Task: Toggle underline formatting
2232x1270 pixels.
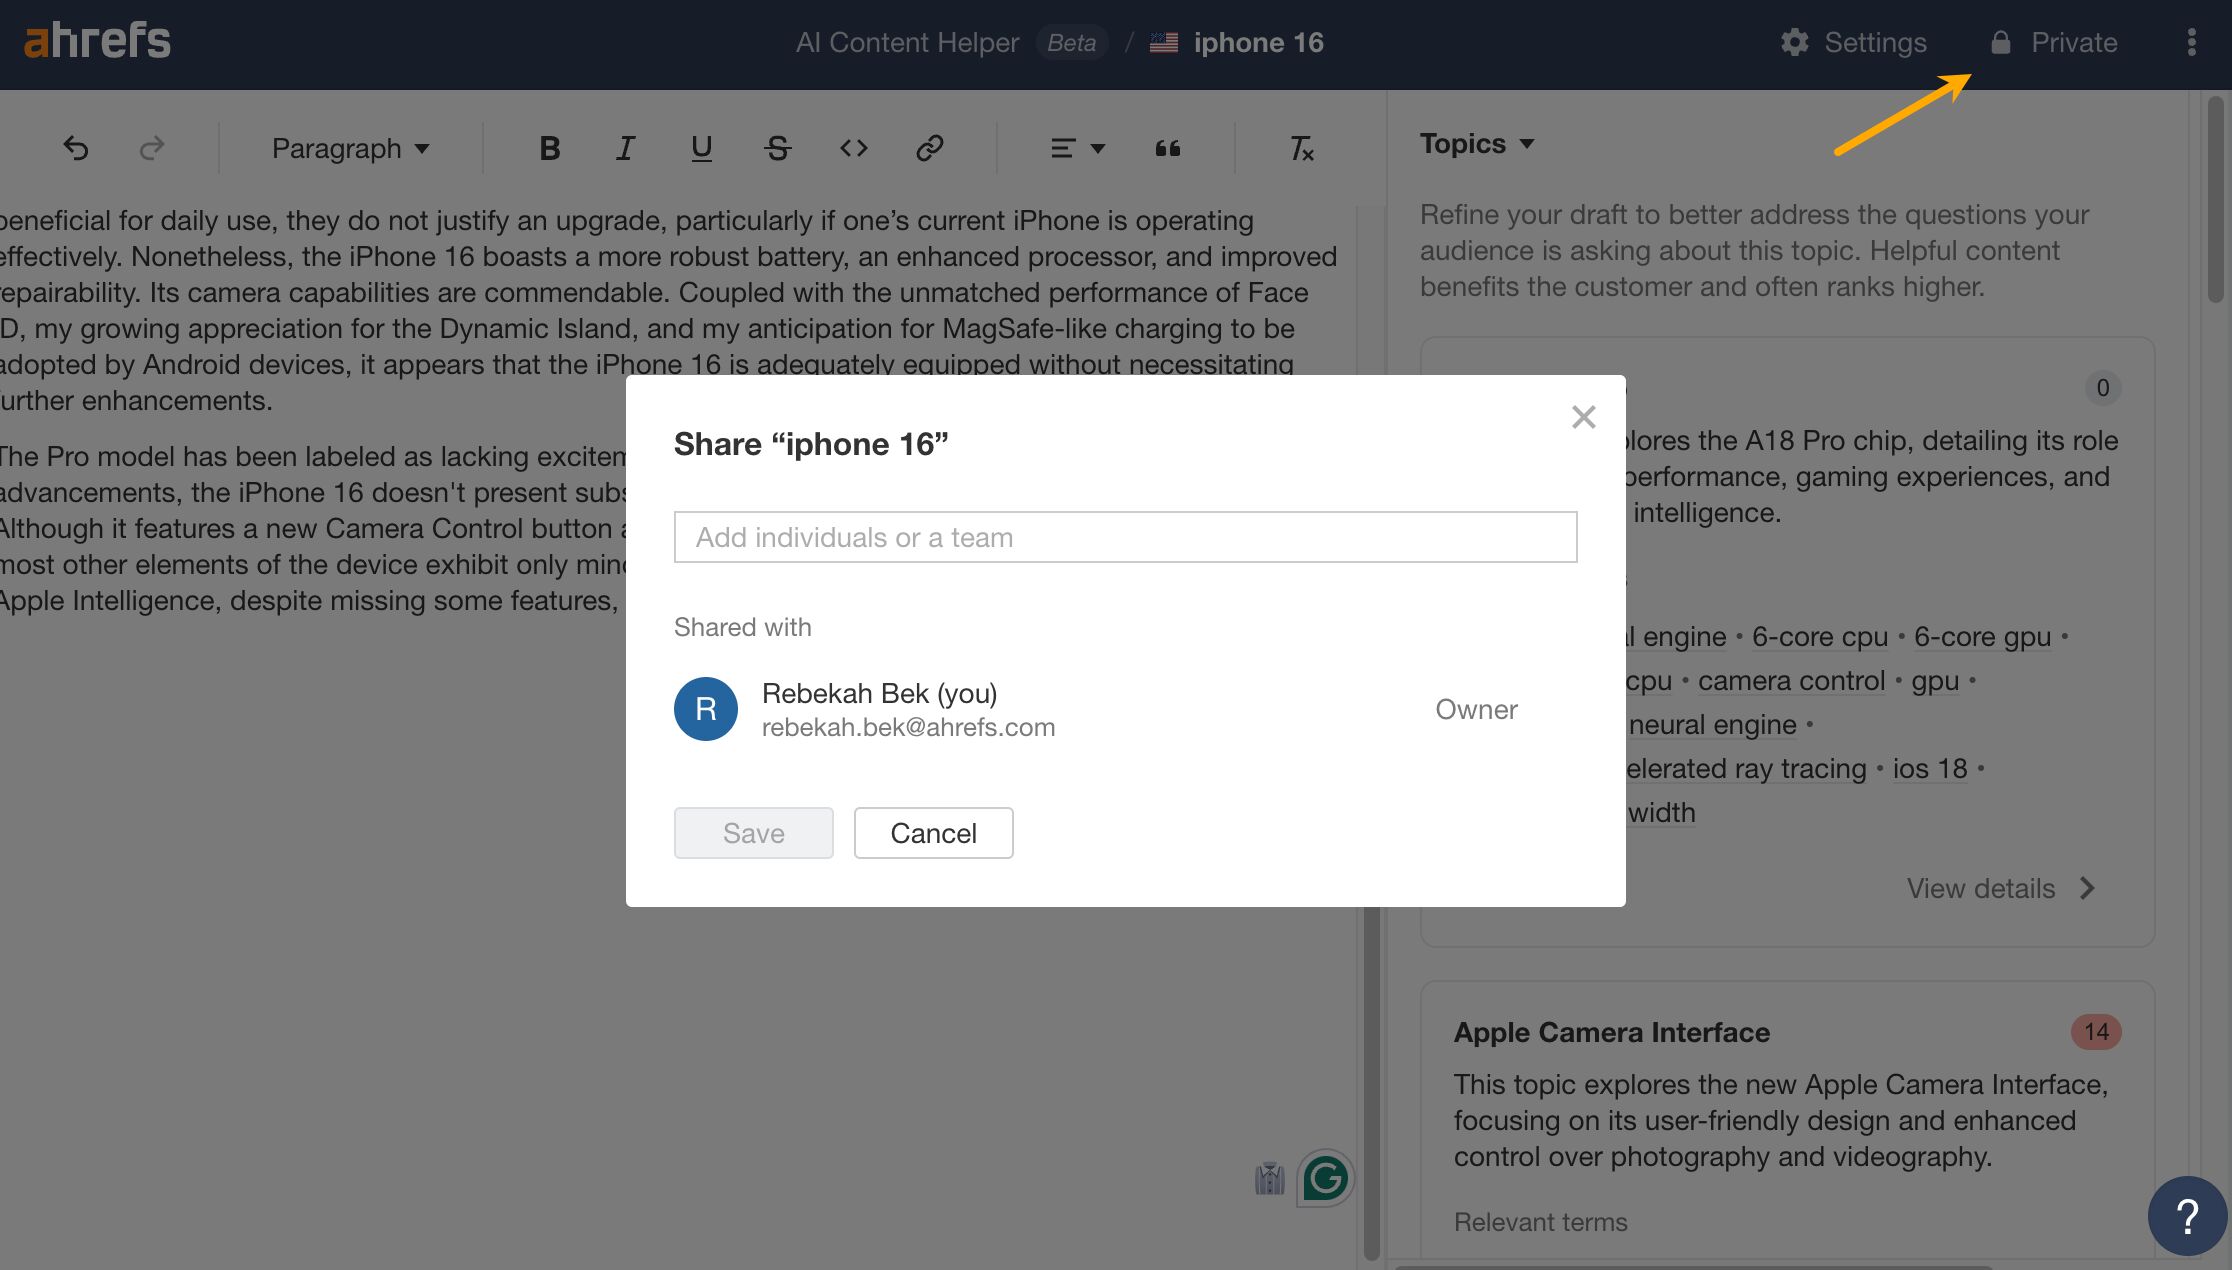Action: [x=701, y=148]
